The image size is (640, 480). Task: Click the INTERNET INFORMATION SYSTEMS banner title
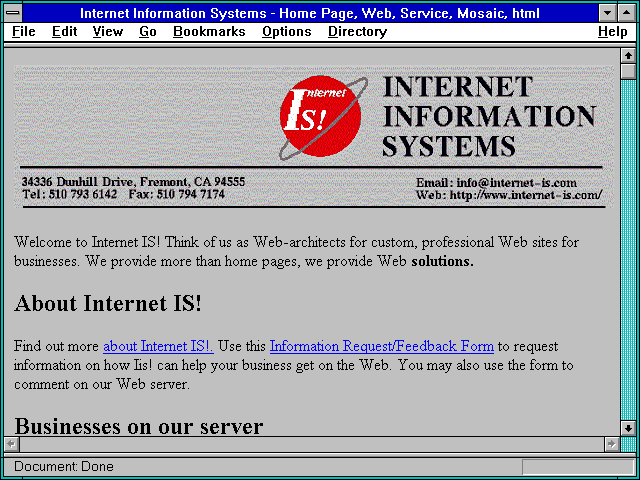pos(489,117)
